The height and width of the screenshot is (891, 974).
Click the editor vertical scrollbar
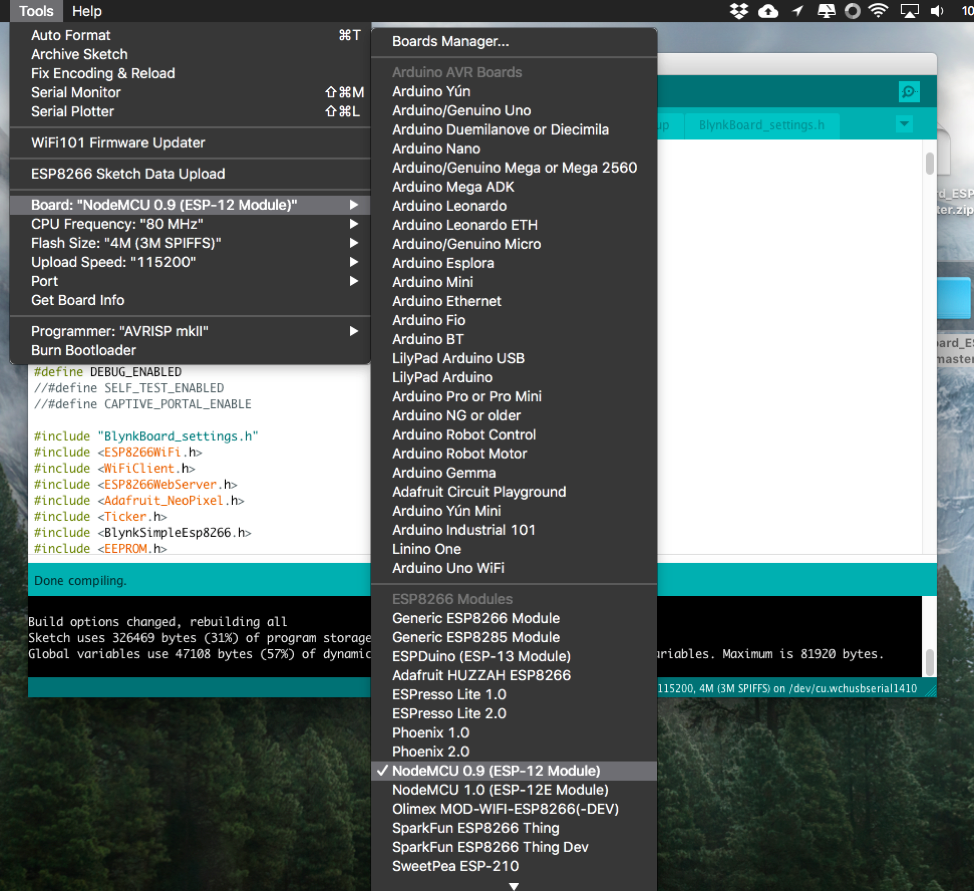tap(929, 163)
